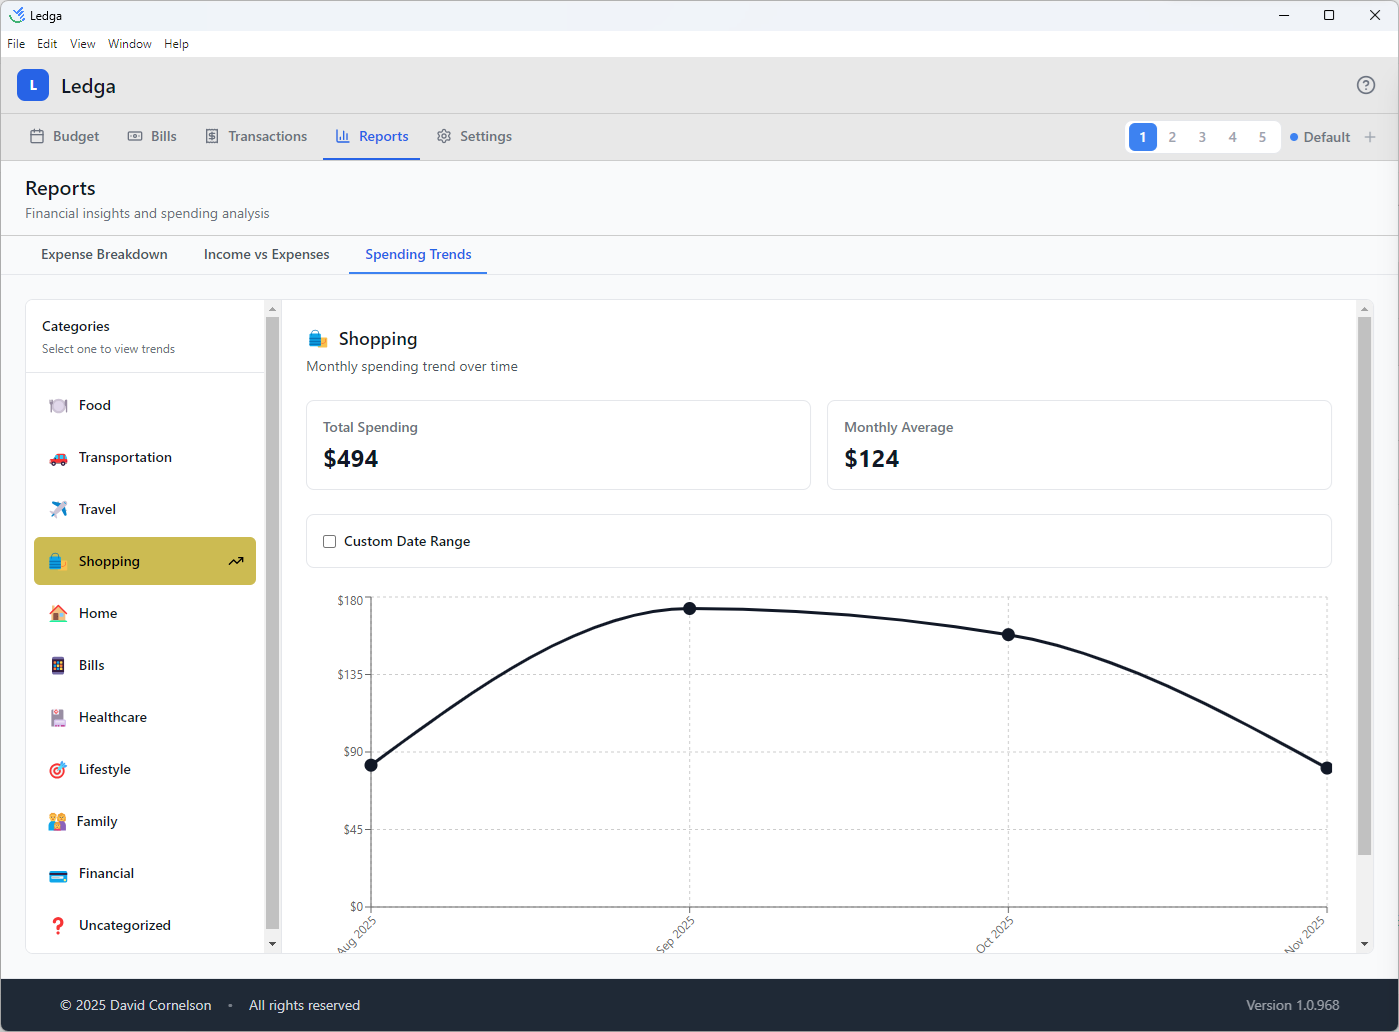Click the Food category plate icon

click(58, 405)
